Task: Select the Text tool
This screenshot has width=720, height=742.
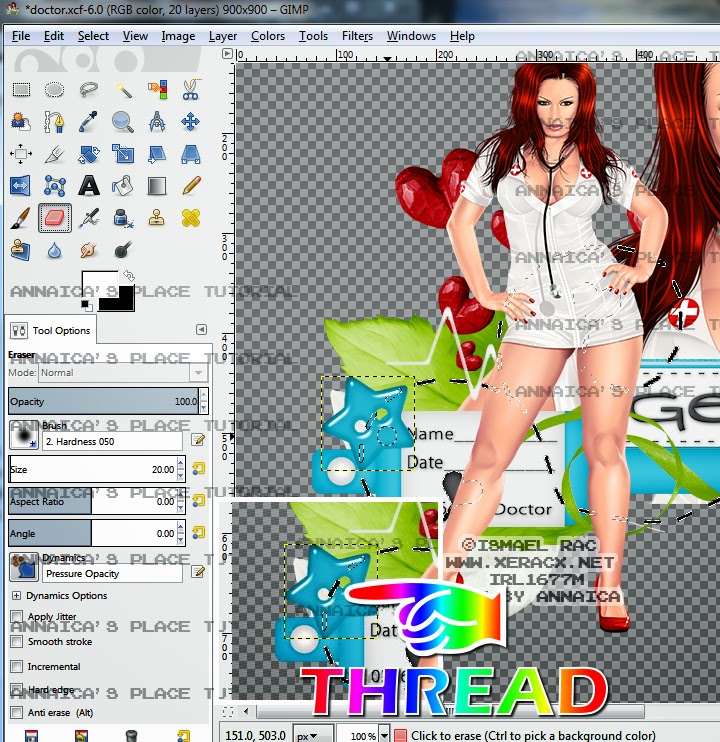Action: [x=88, y=186]
